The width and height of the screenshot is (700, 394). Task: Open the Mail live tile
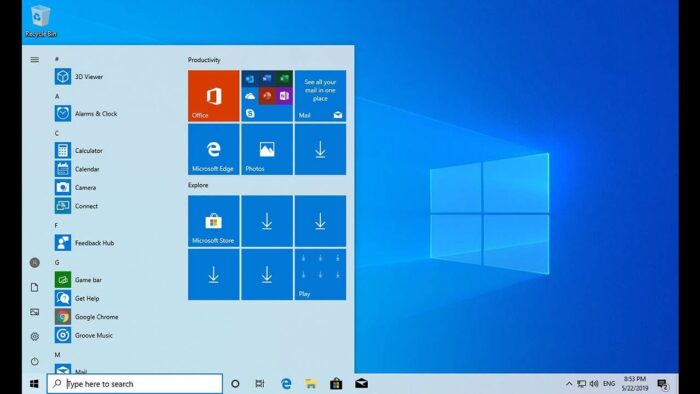(x=320, y=95)
